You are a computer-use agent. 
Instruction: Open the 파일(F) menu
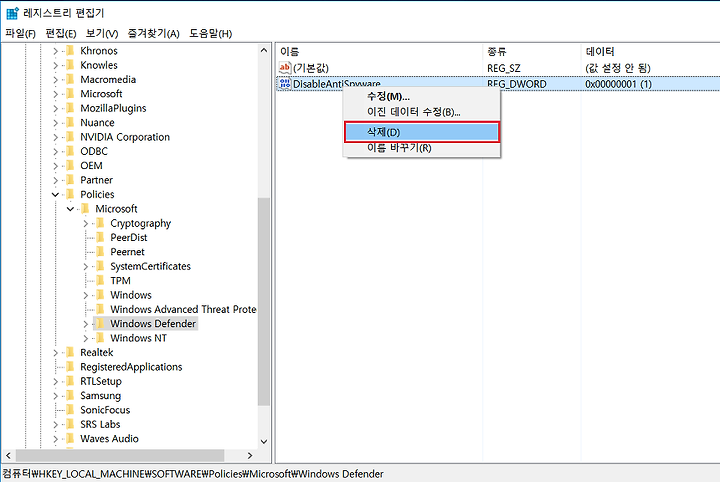[20, 34]
